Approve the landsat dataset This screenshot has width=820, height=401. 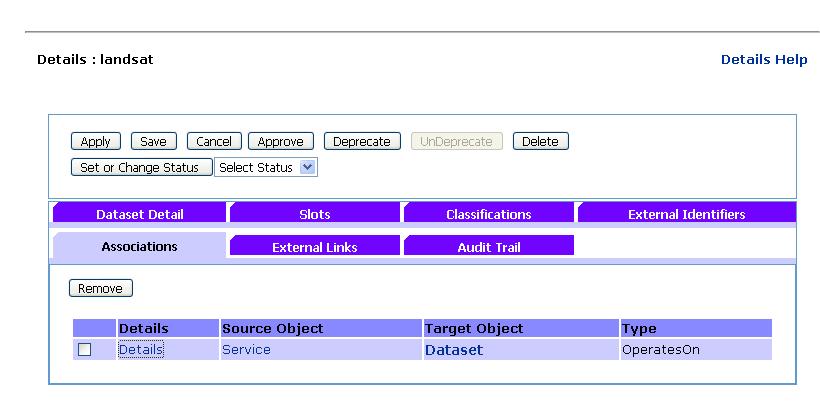[x=280, y=142]
